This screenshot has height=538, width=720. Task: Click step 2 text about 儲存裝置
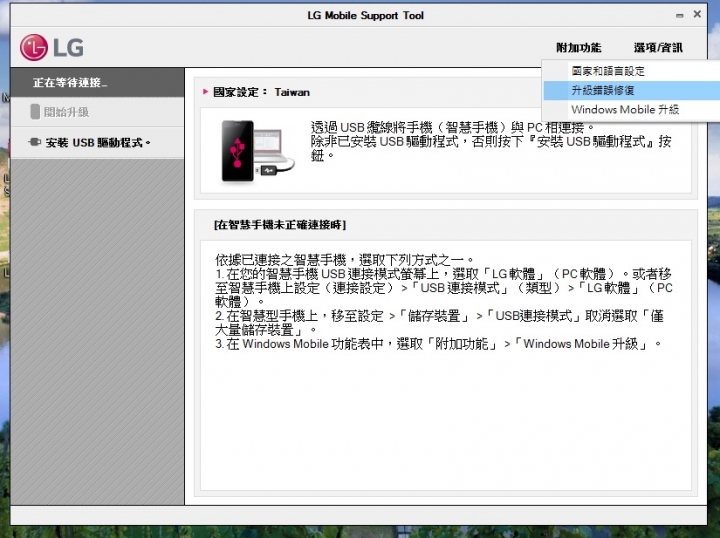439,323
